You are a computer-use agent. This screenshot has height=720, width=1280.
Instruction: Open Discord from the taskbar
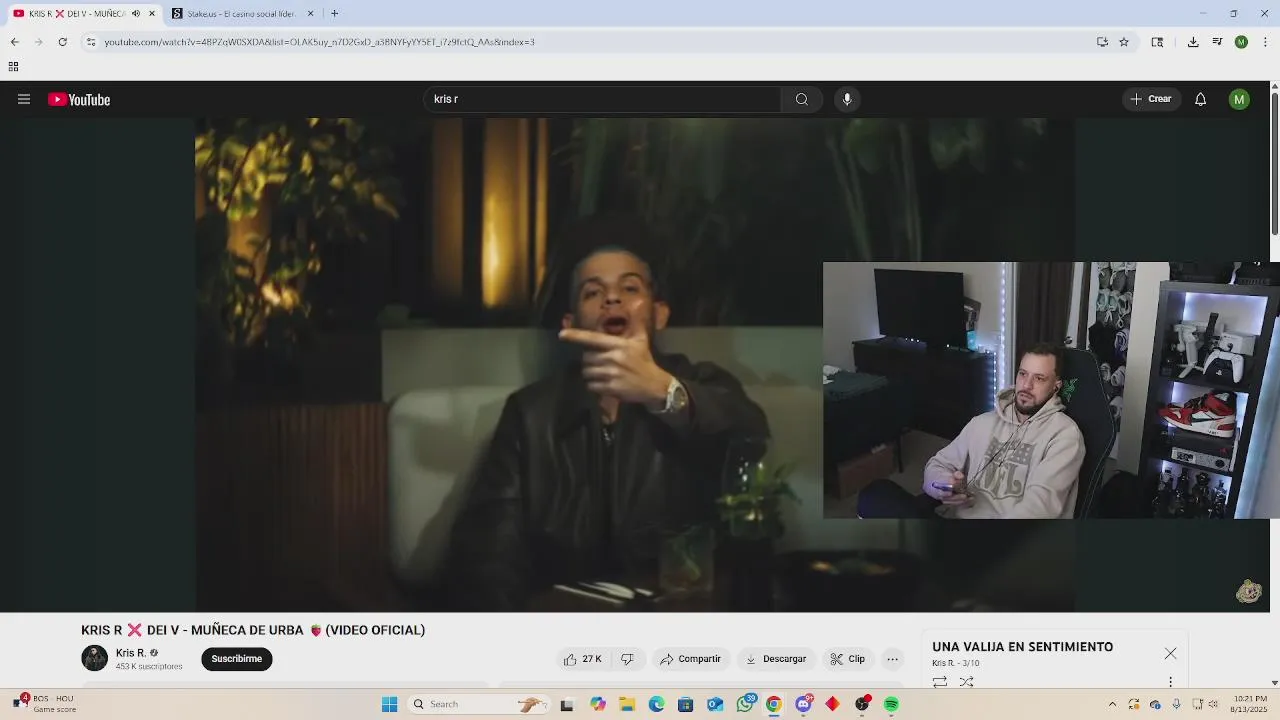(x=803, y=704)
